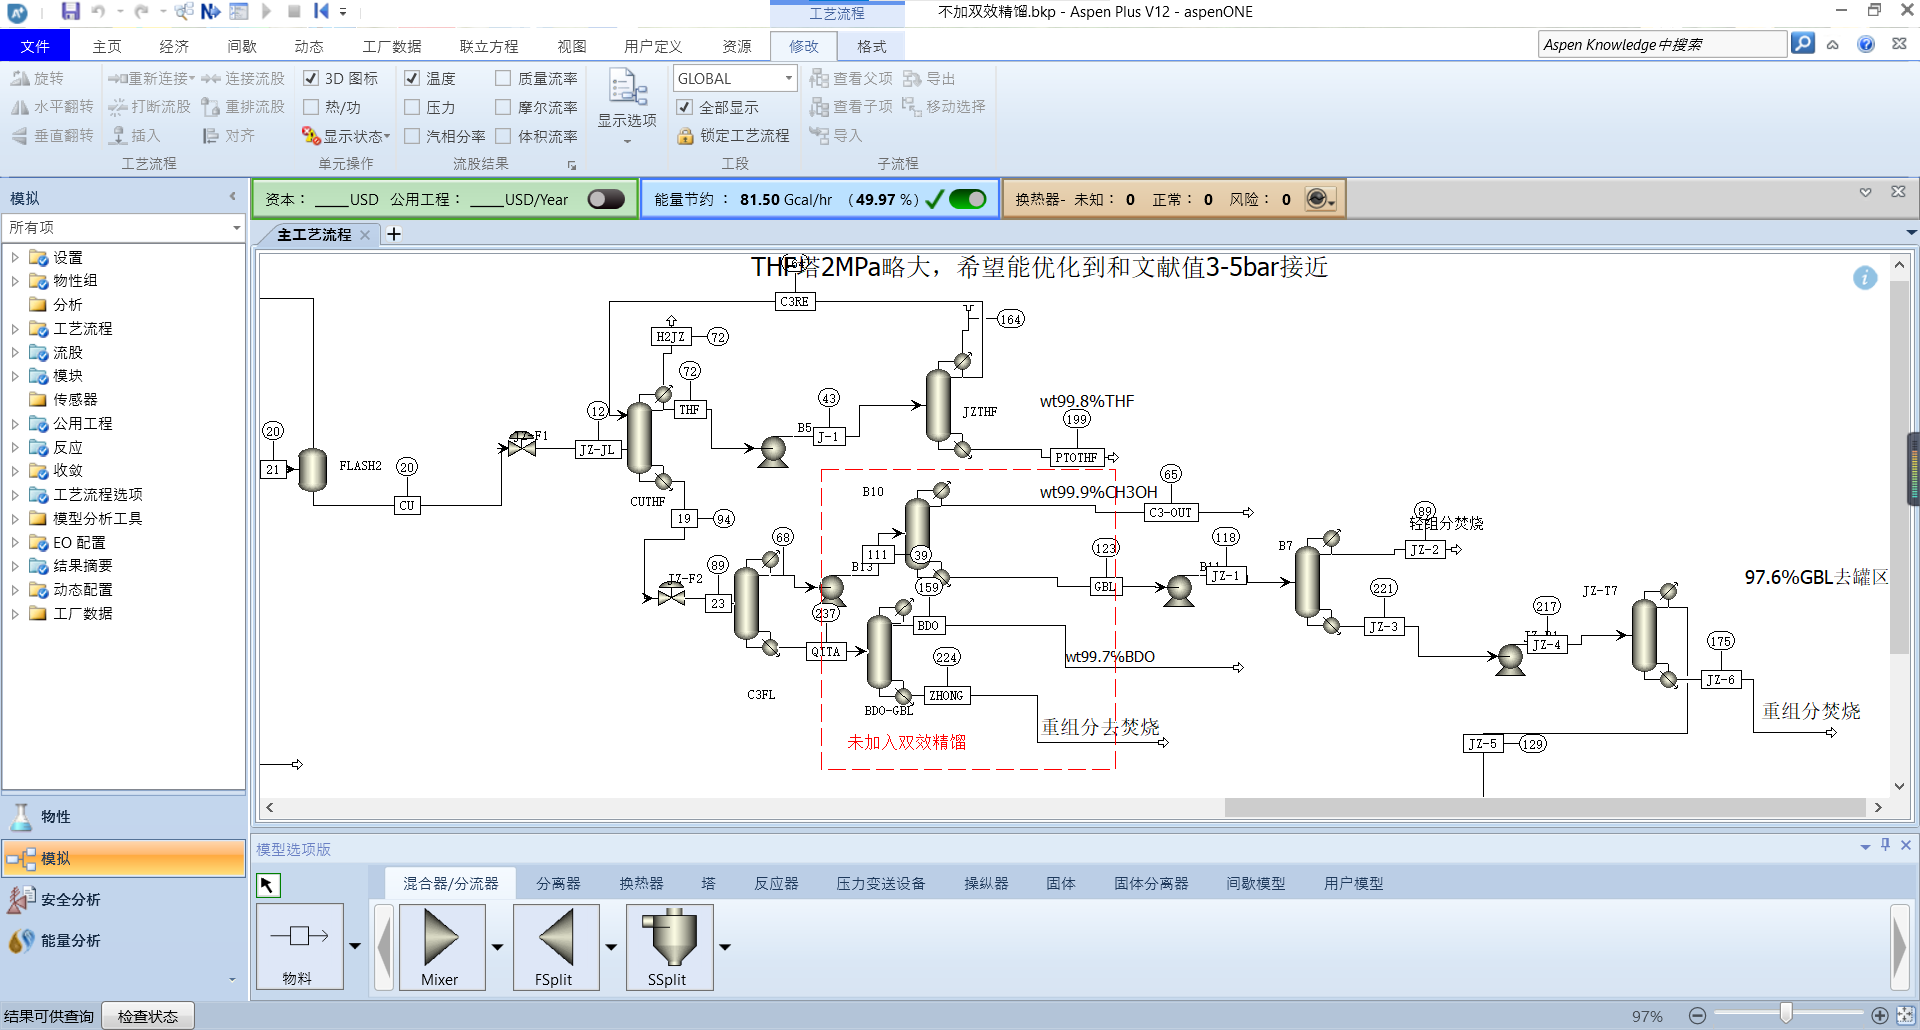Viewport: 1920px width, 1030px height.
Task: Enable the 质量流率 checkbox
Action: [503, 78]
